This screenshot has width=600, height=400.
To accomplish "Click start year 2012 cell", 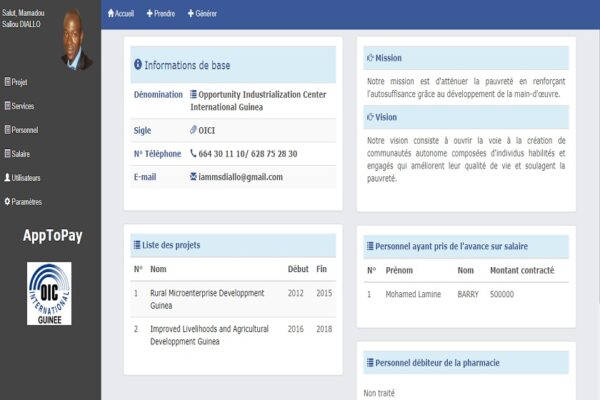I will [295, 293].
